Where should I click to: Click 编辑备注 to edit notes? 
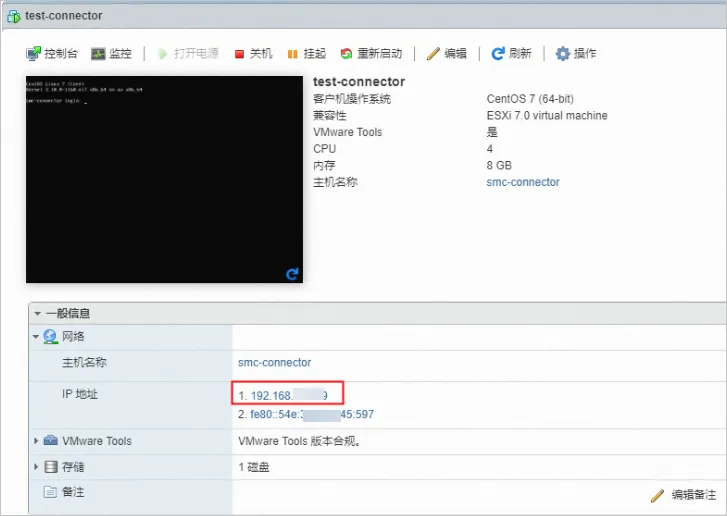(683, 495)
